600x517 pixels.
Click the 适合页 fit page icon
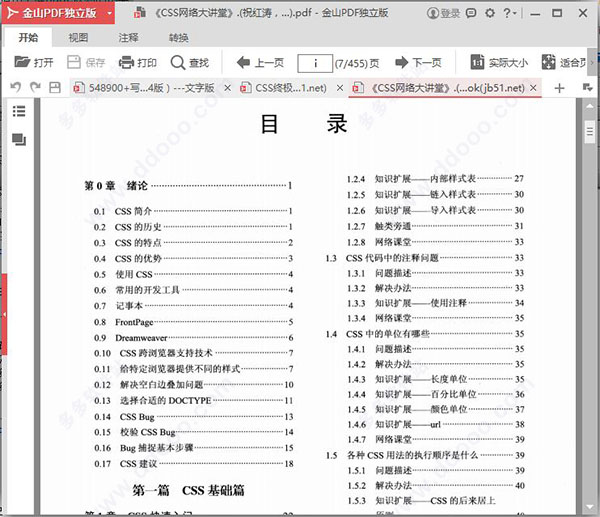click(548, 62)
